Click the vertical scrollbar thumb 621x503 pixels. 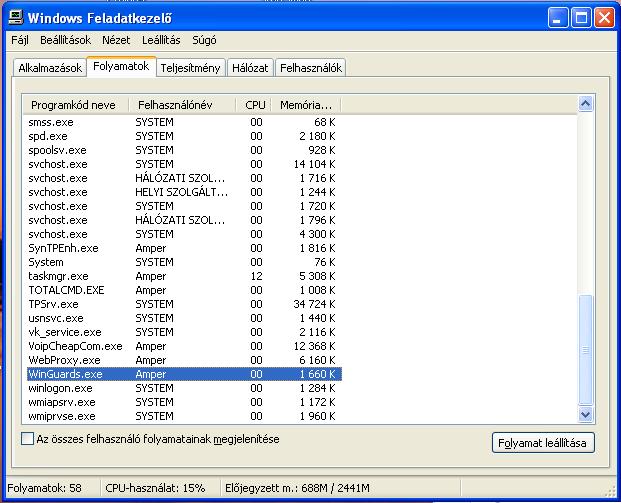click(585, 350)
